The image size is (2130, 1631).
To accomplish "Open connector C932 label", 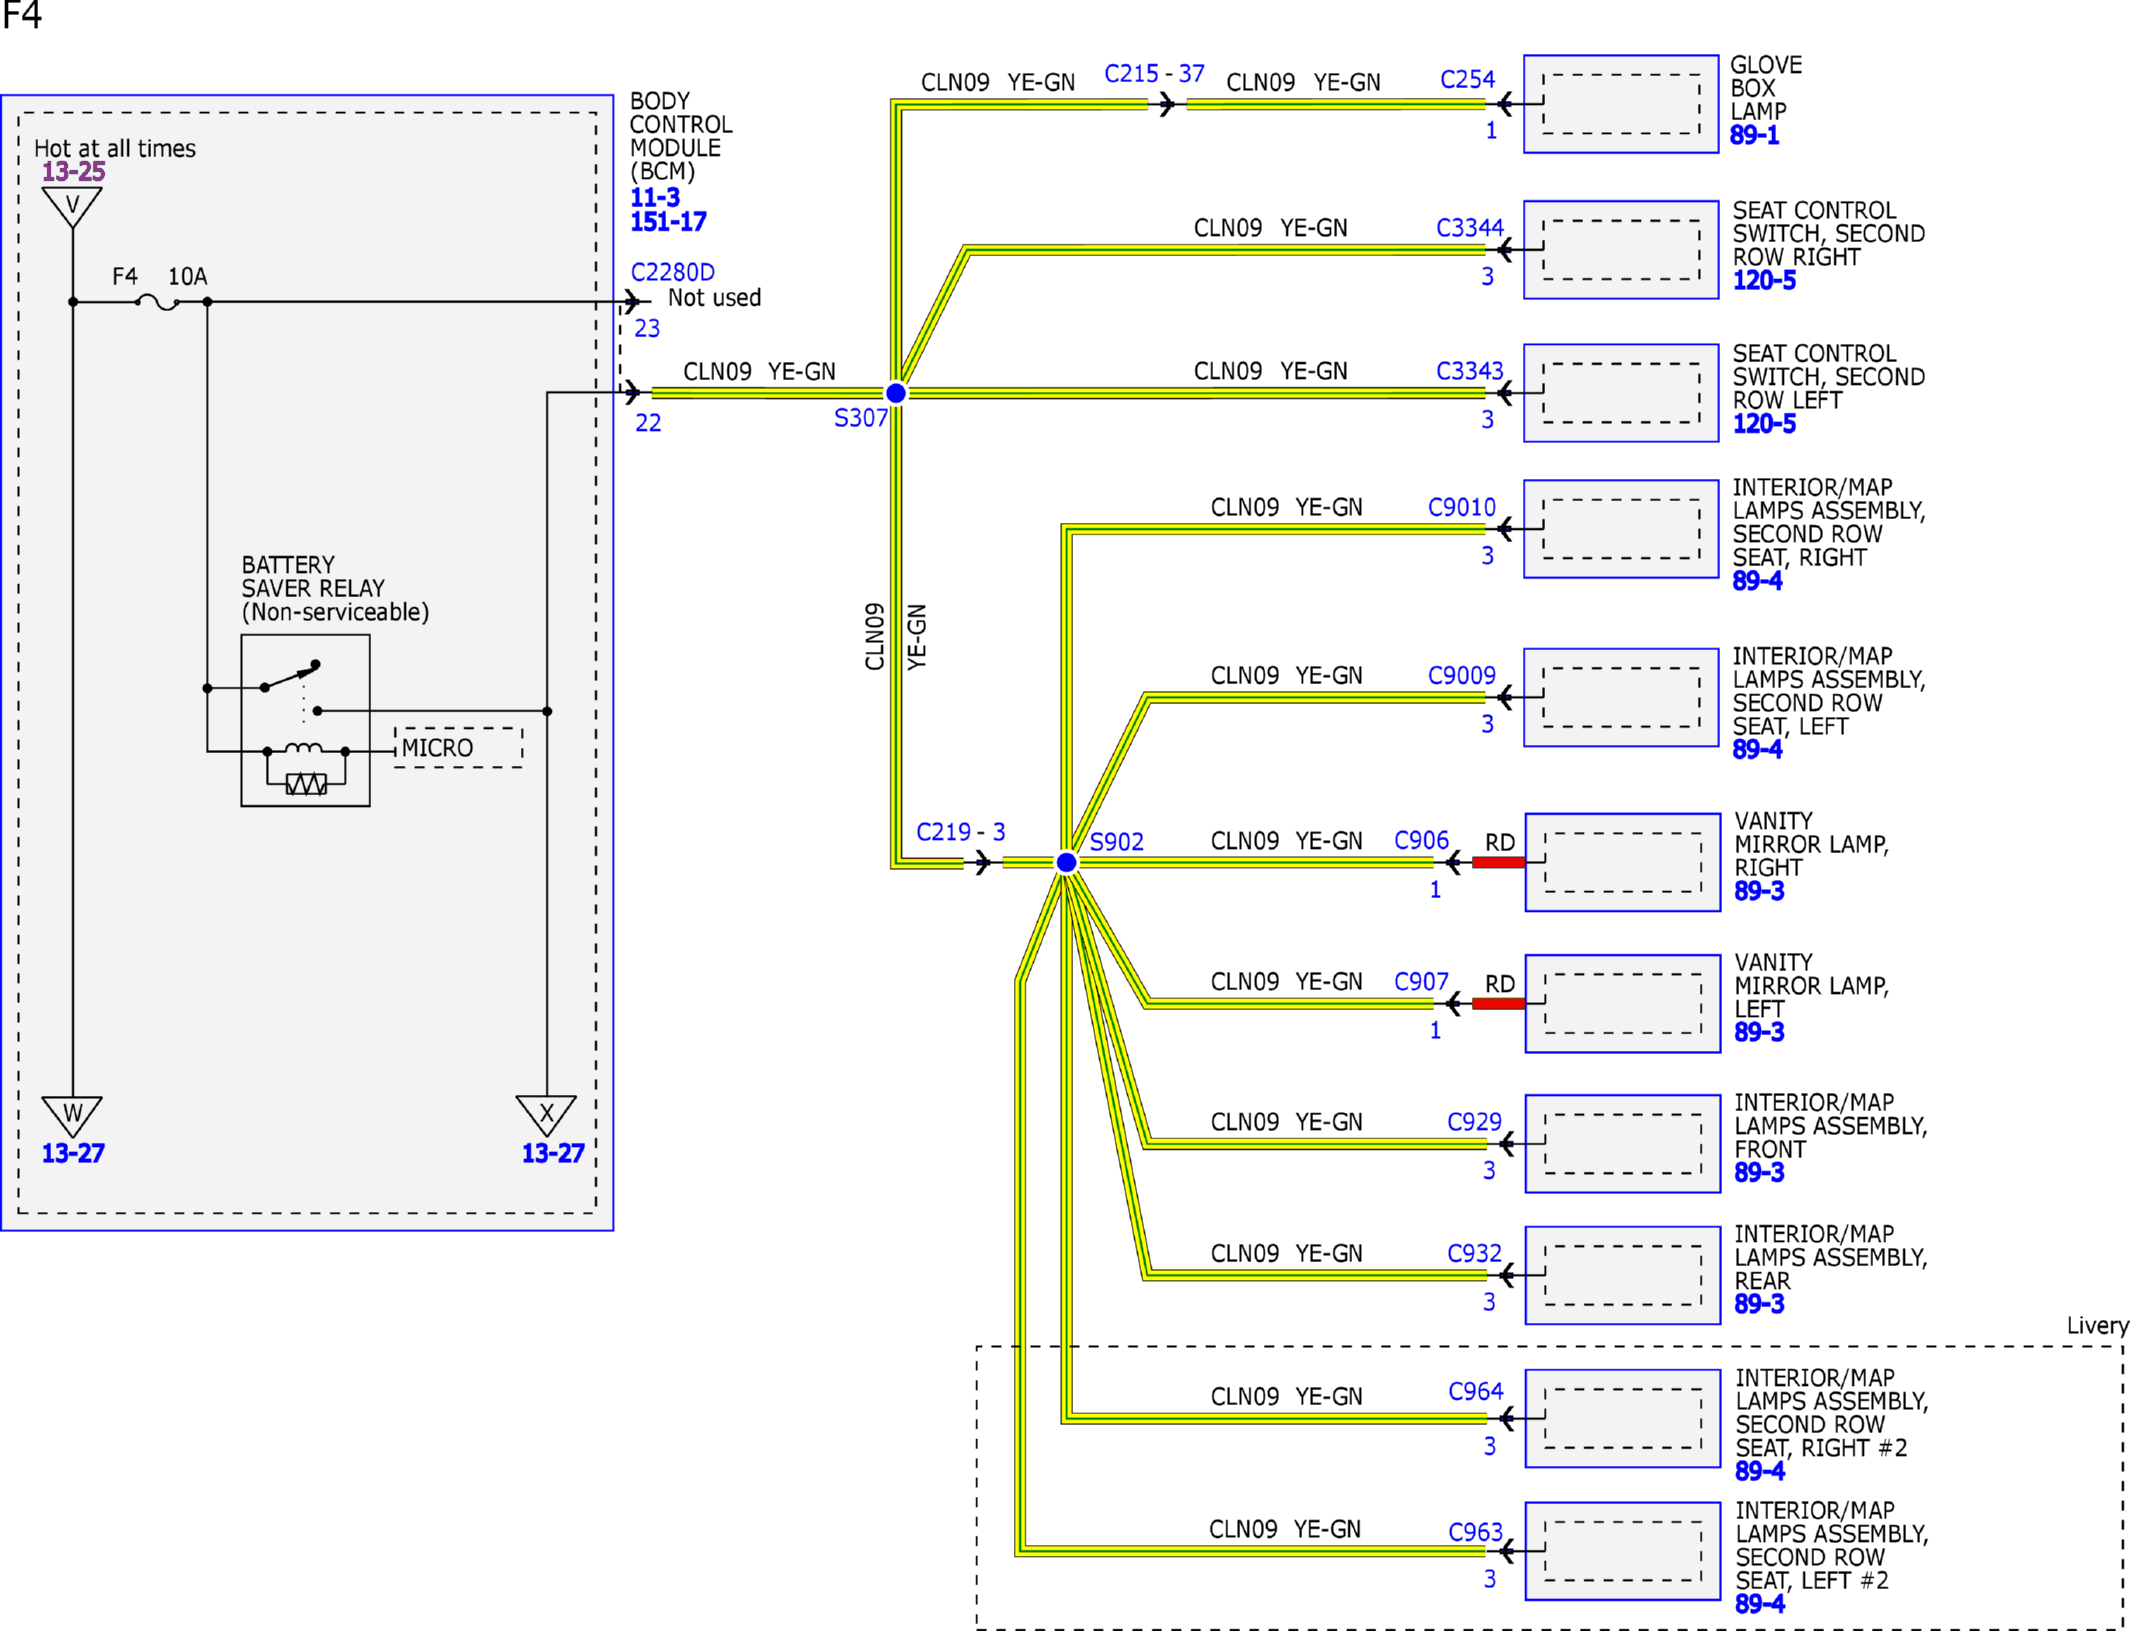I will [1474, 1253].
